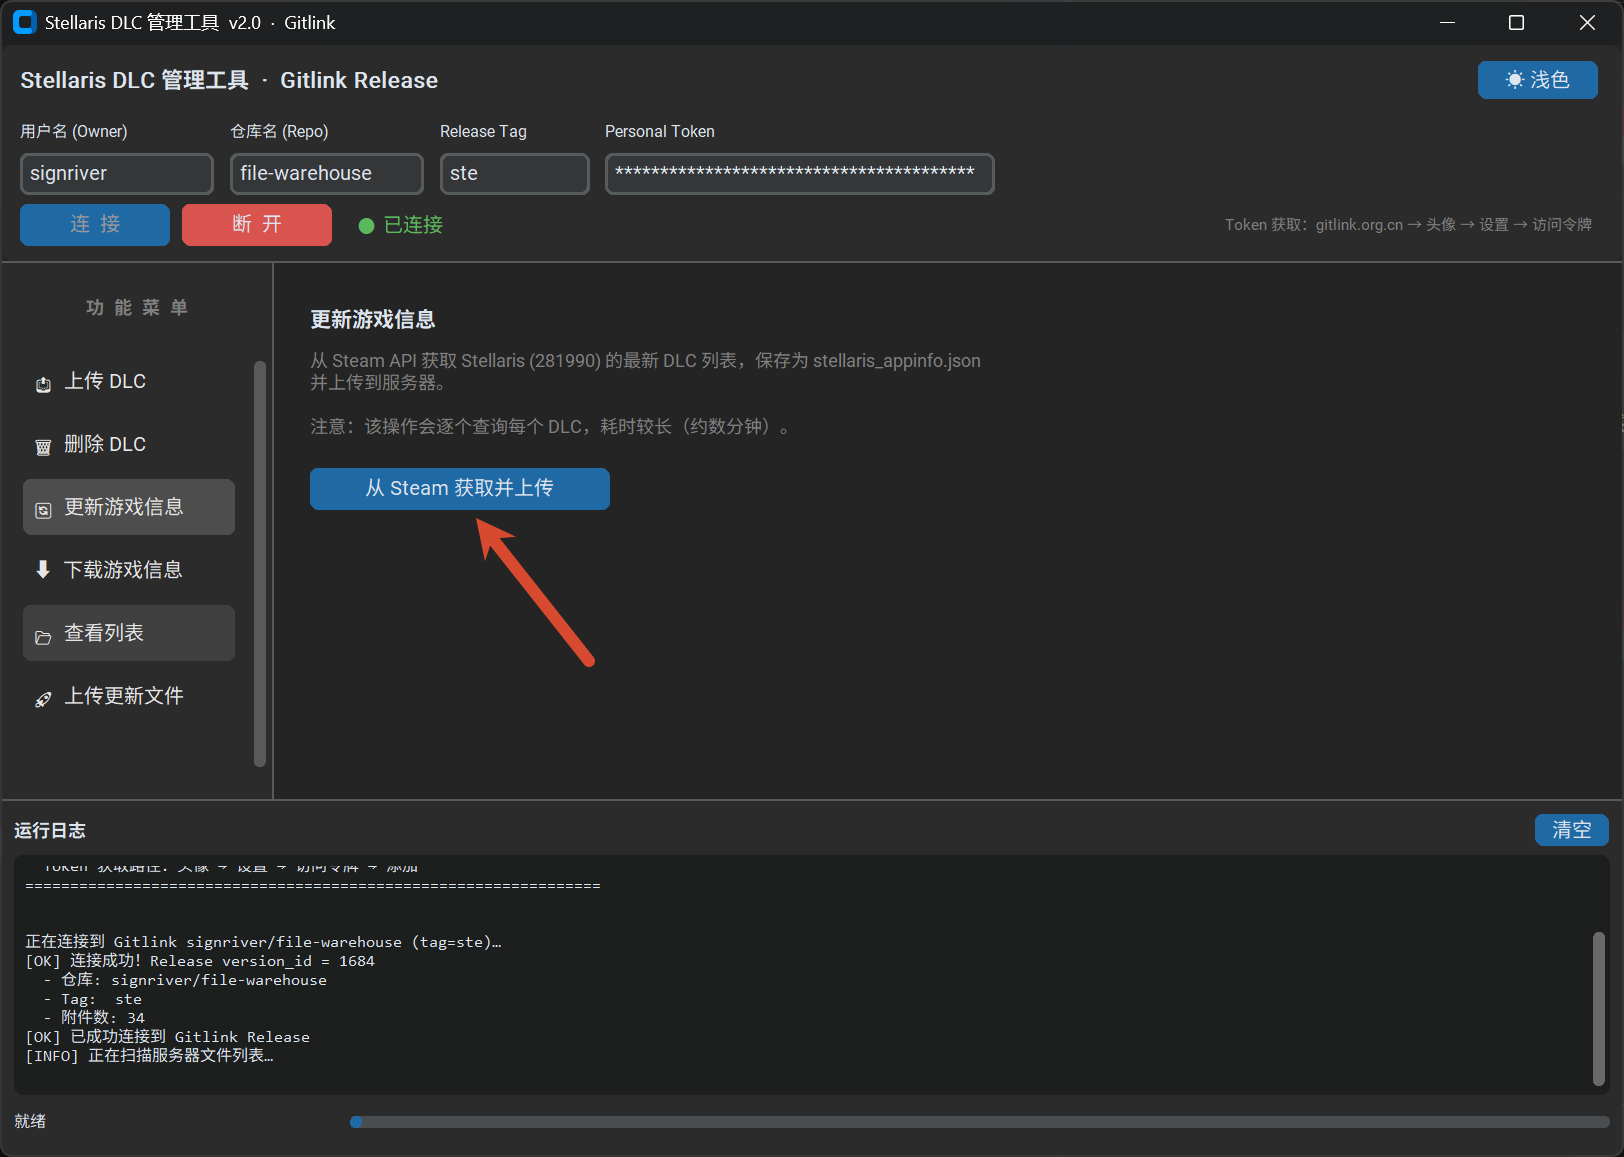Close the Stellaris DLC tool window

[x=1587, y=22]
